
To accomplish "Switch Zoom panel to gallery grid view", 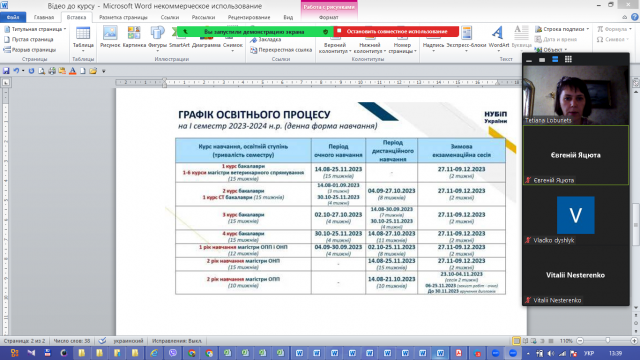I will [x=568, y=60].
